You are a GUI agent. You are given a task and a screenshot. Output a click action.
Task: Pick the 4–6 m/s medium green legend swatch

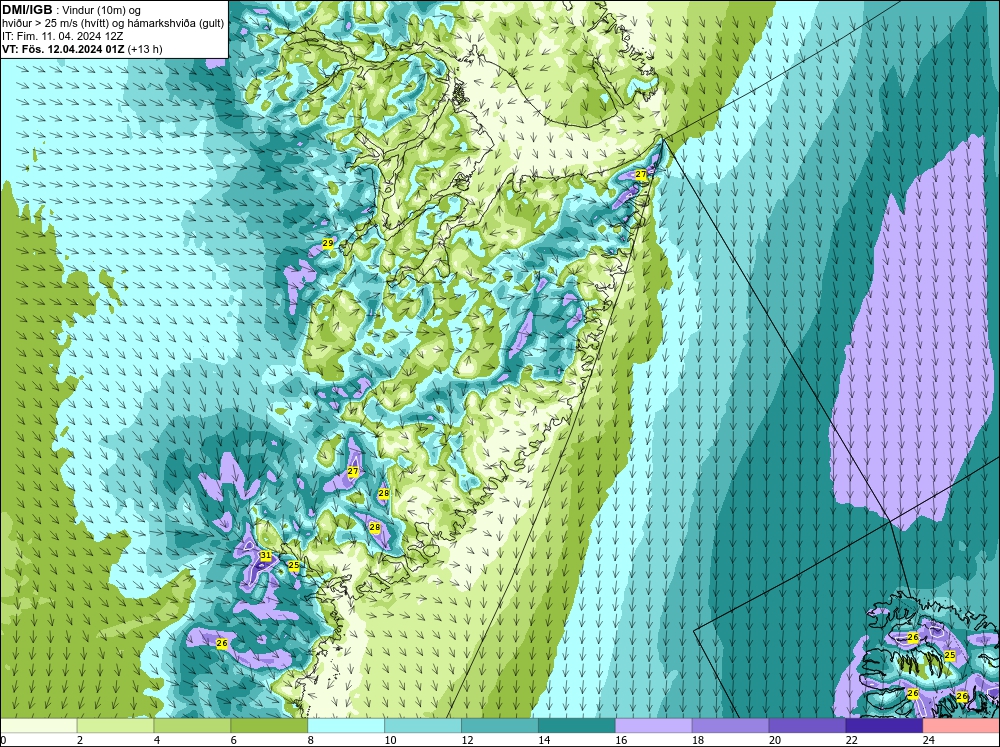192,726
